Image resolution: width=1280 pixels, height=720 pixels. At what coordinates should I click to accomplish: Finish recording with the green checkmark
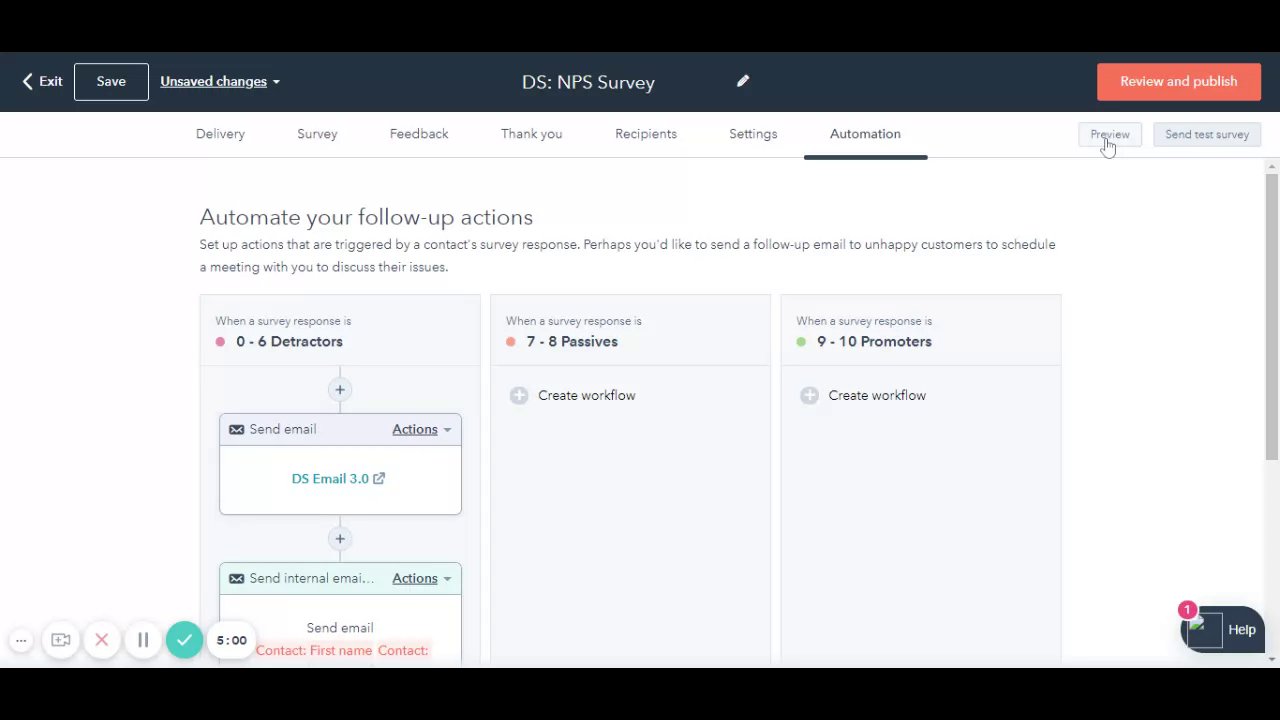pyautogui.click(x=184, y=640)
